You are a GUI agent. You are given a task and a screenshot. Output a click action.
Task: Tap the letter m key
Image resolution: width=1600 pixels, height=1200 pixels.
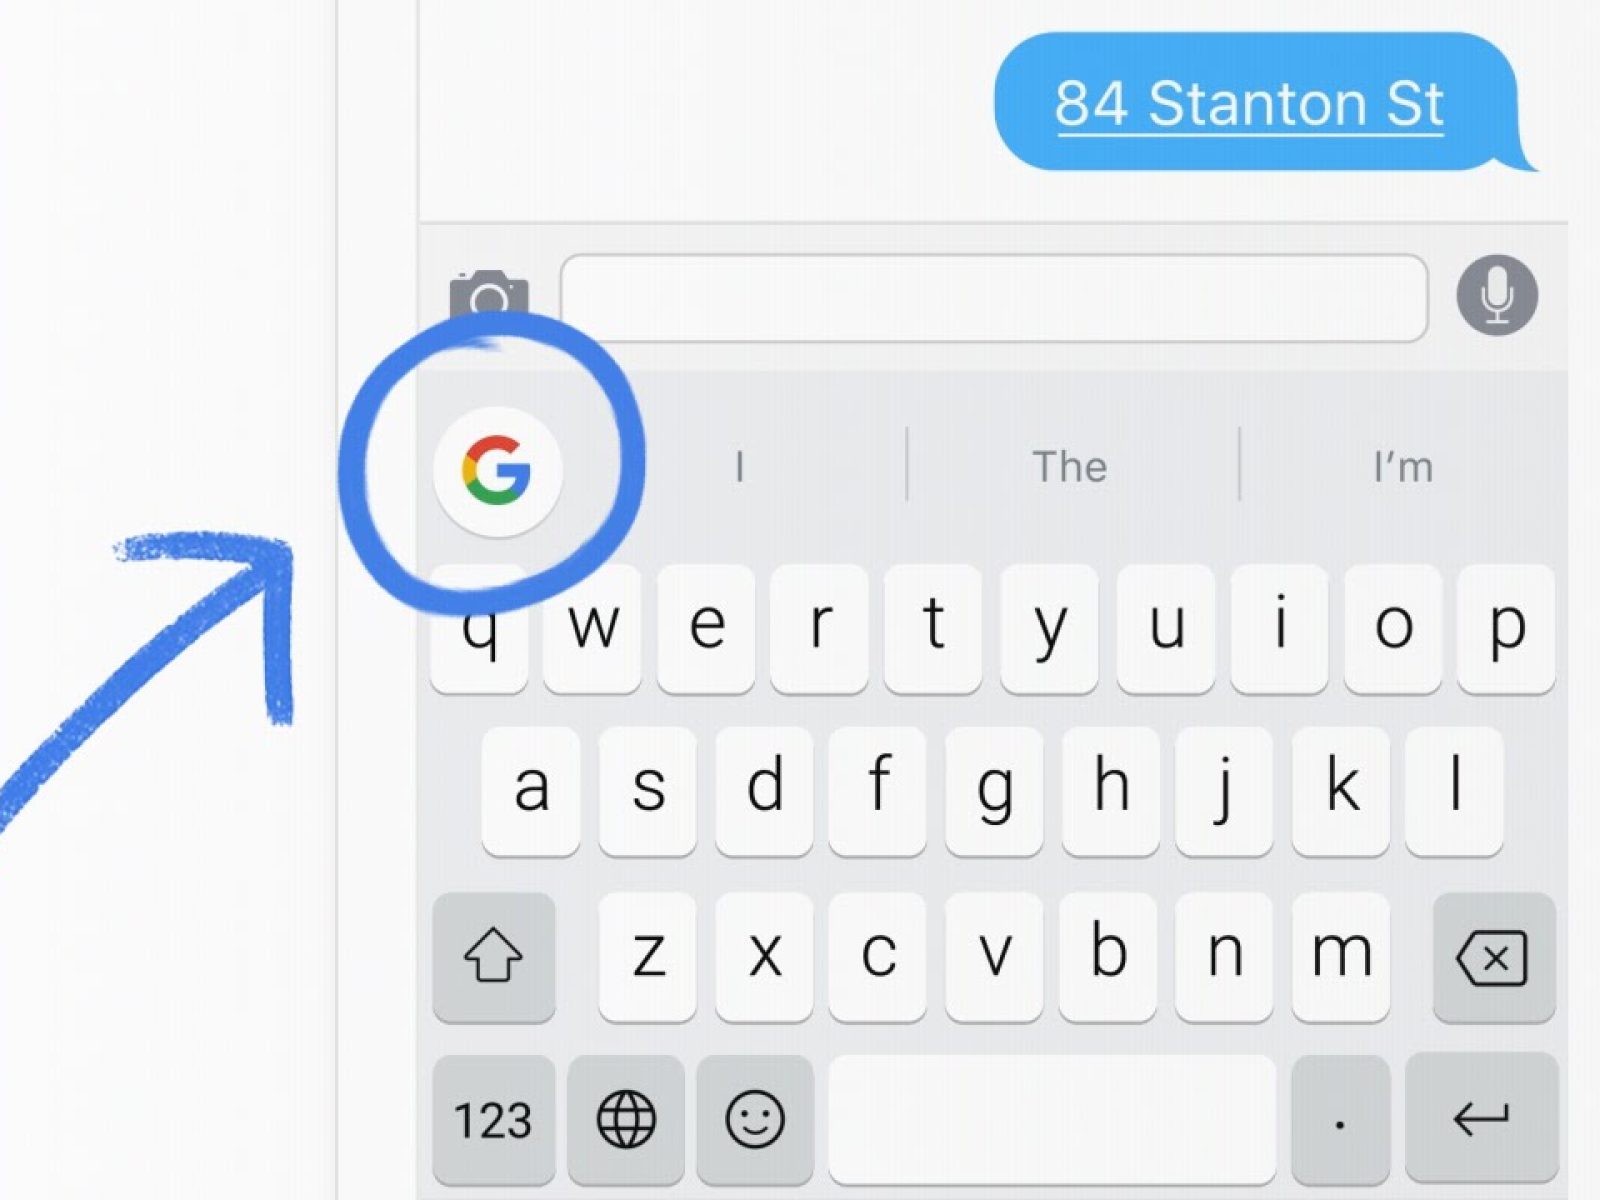pyautogui.click(x=1341, y=958)
